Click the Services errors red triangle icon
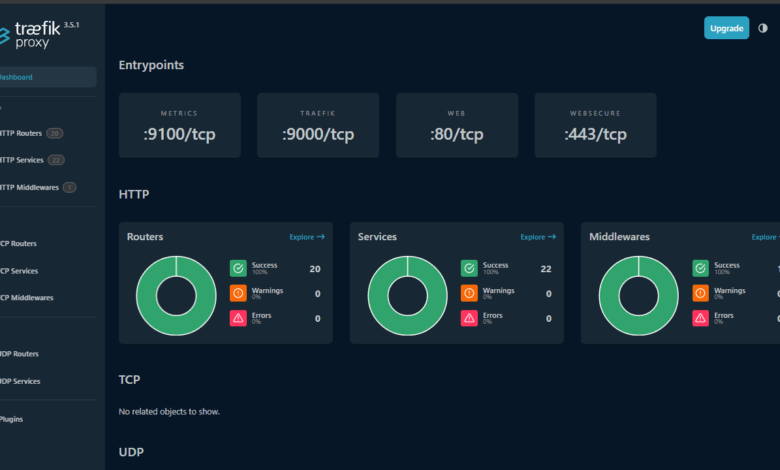The width and height of the screenshot is (780, 470). coord(469,318)
